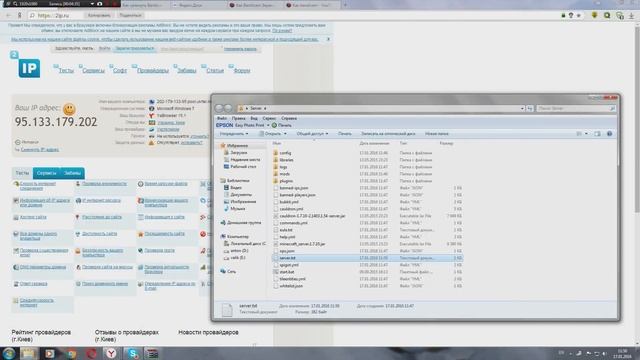Open the Правка menu in Explorer
640x360 pixels.
point(238,118)
